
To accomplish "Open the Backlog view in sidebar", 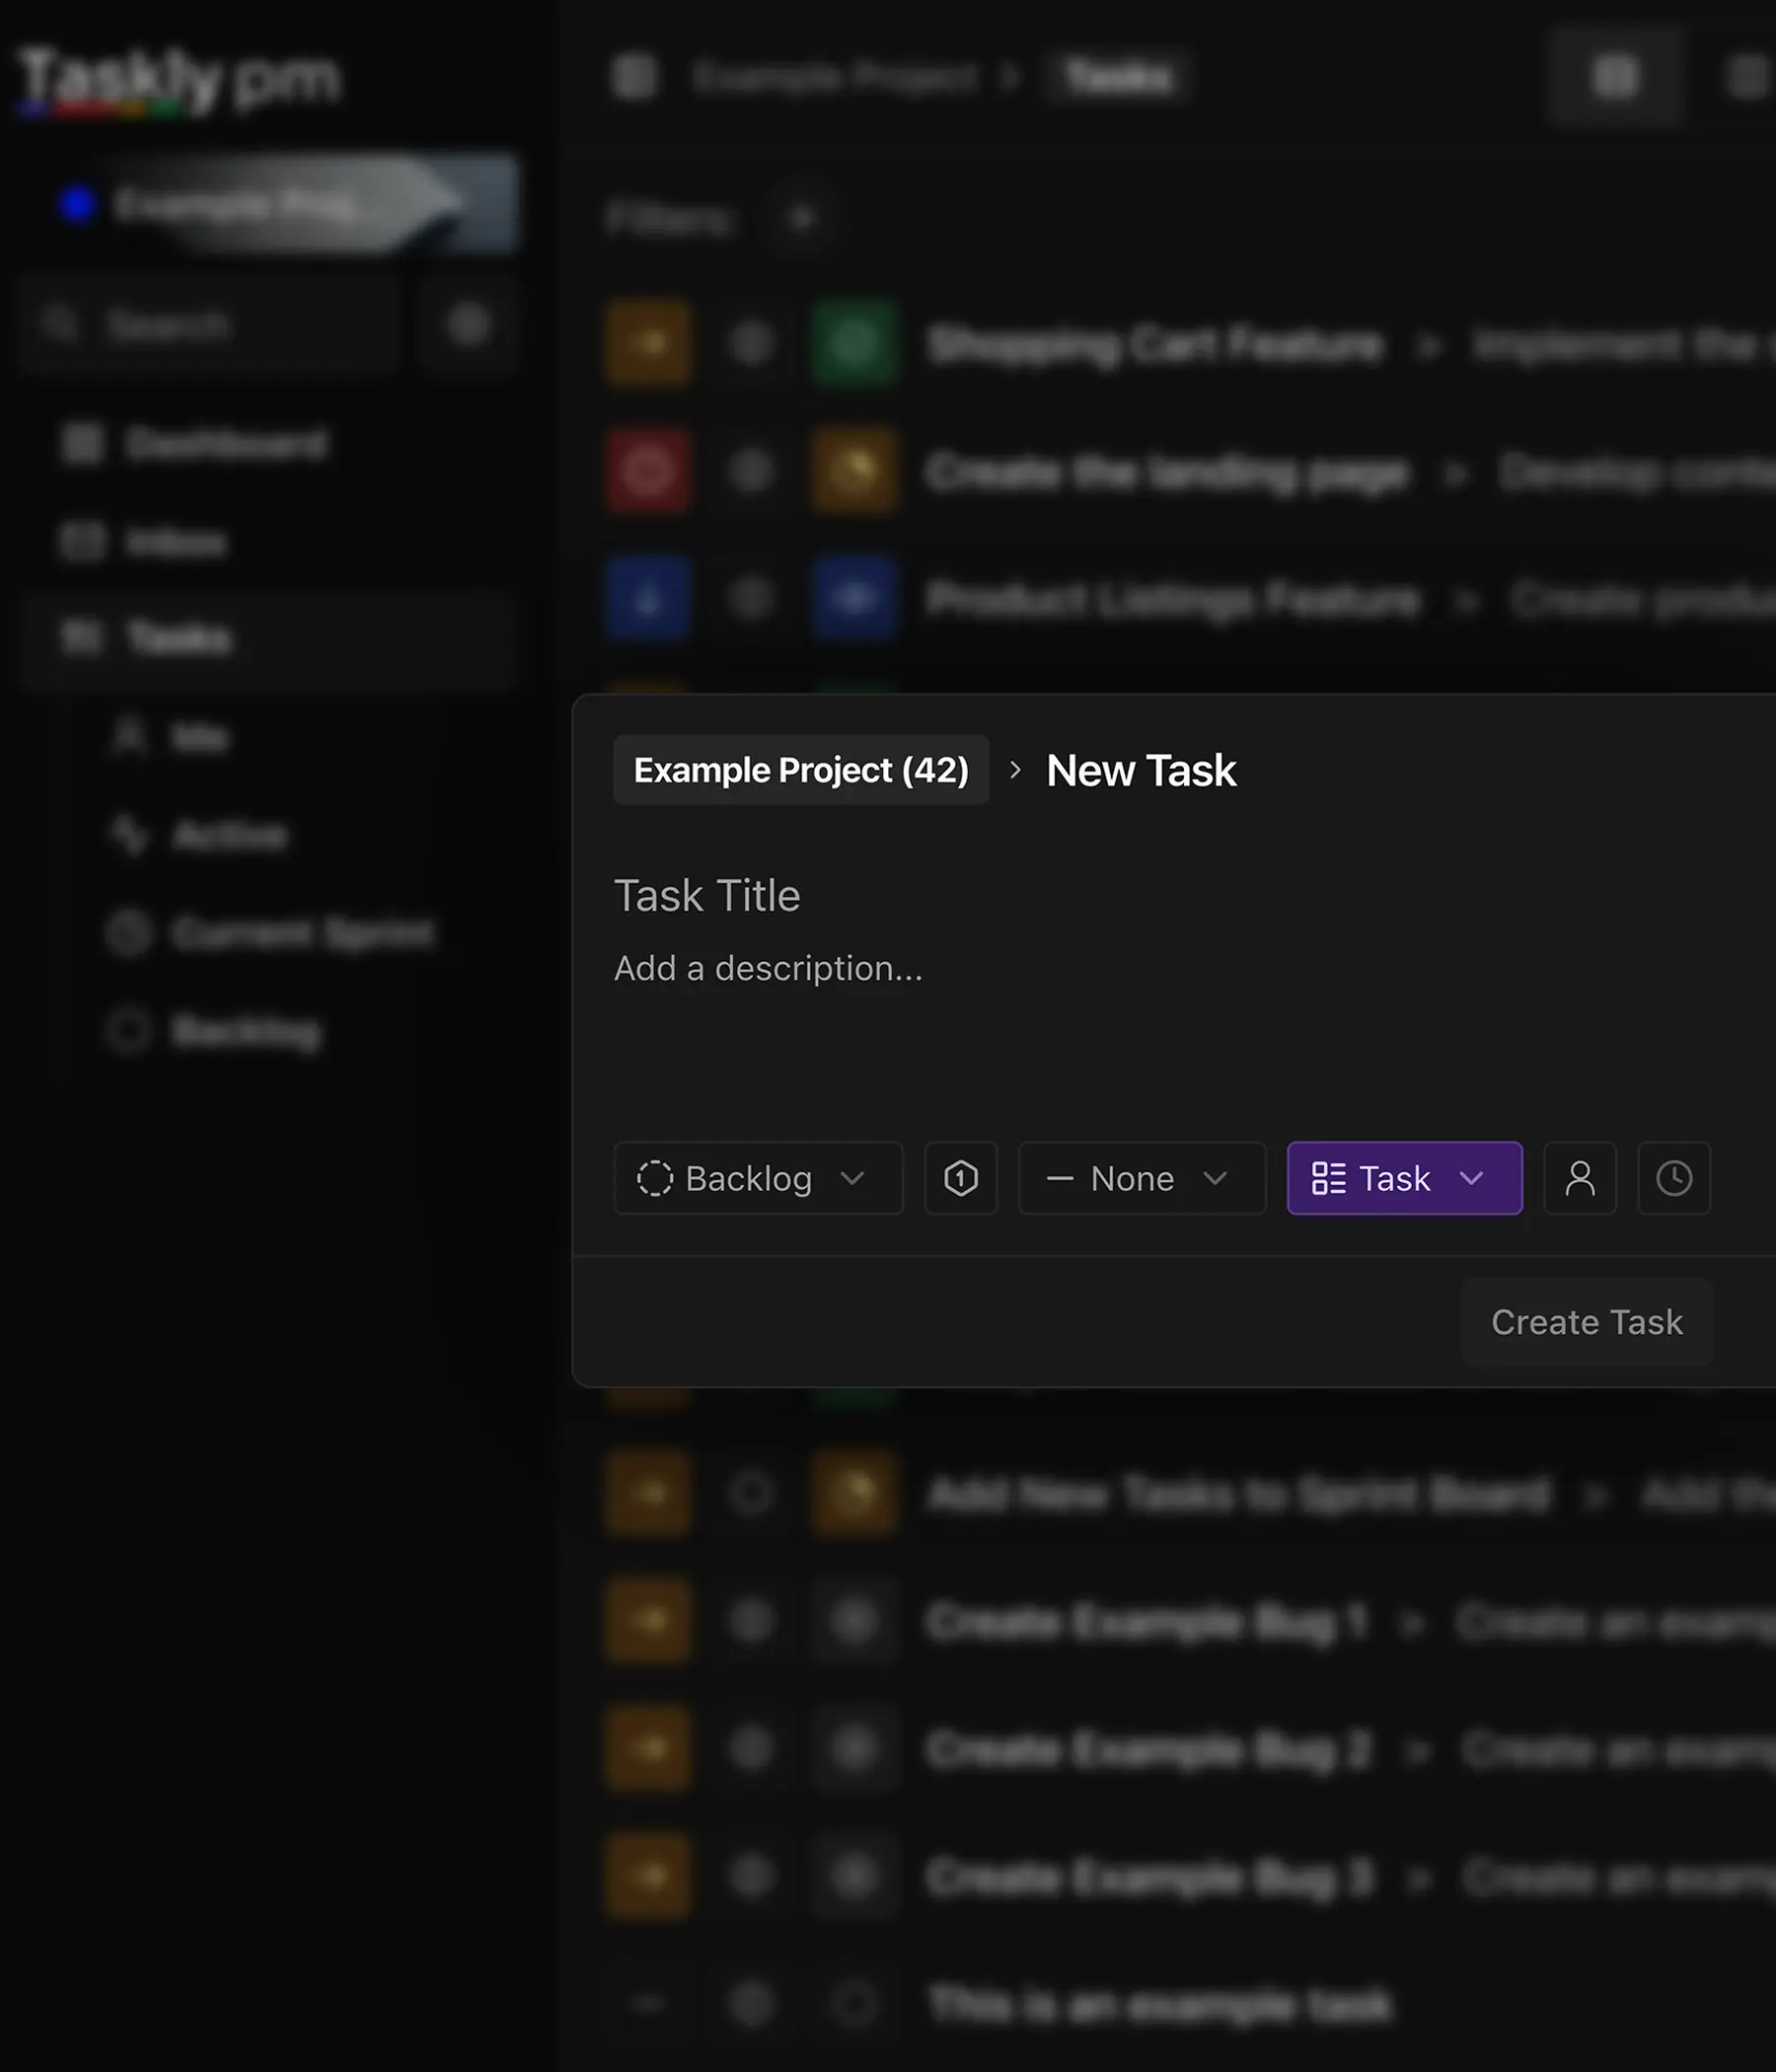I will (x=215, y=1031).
